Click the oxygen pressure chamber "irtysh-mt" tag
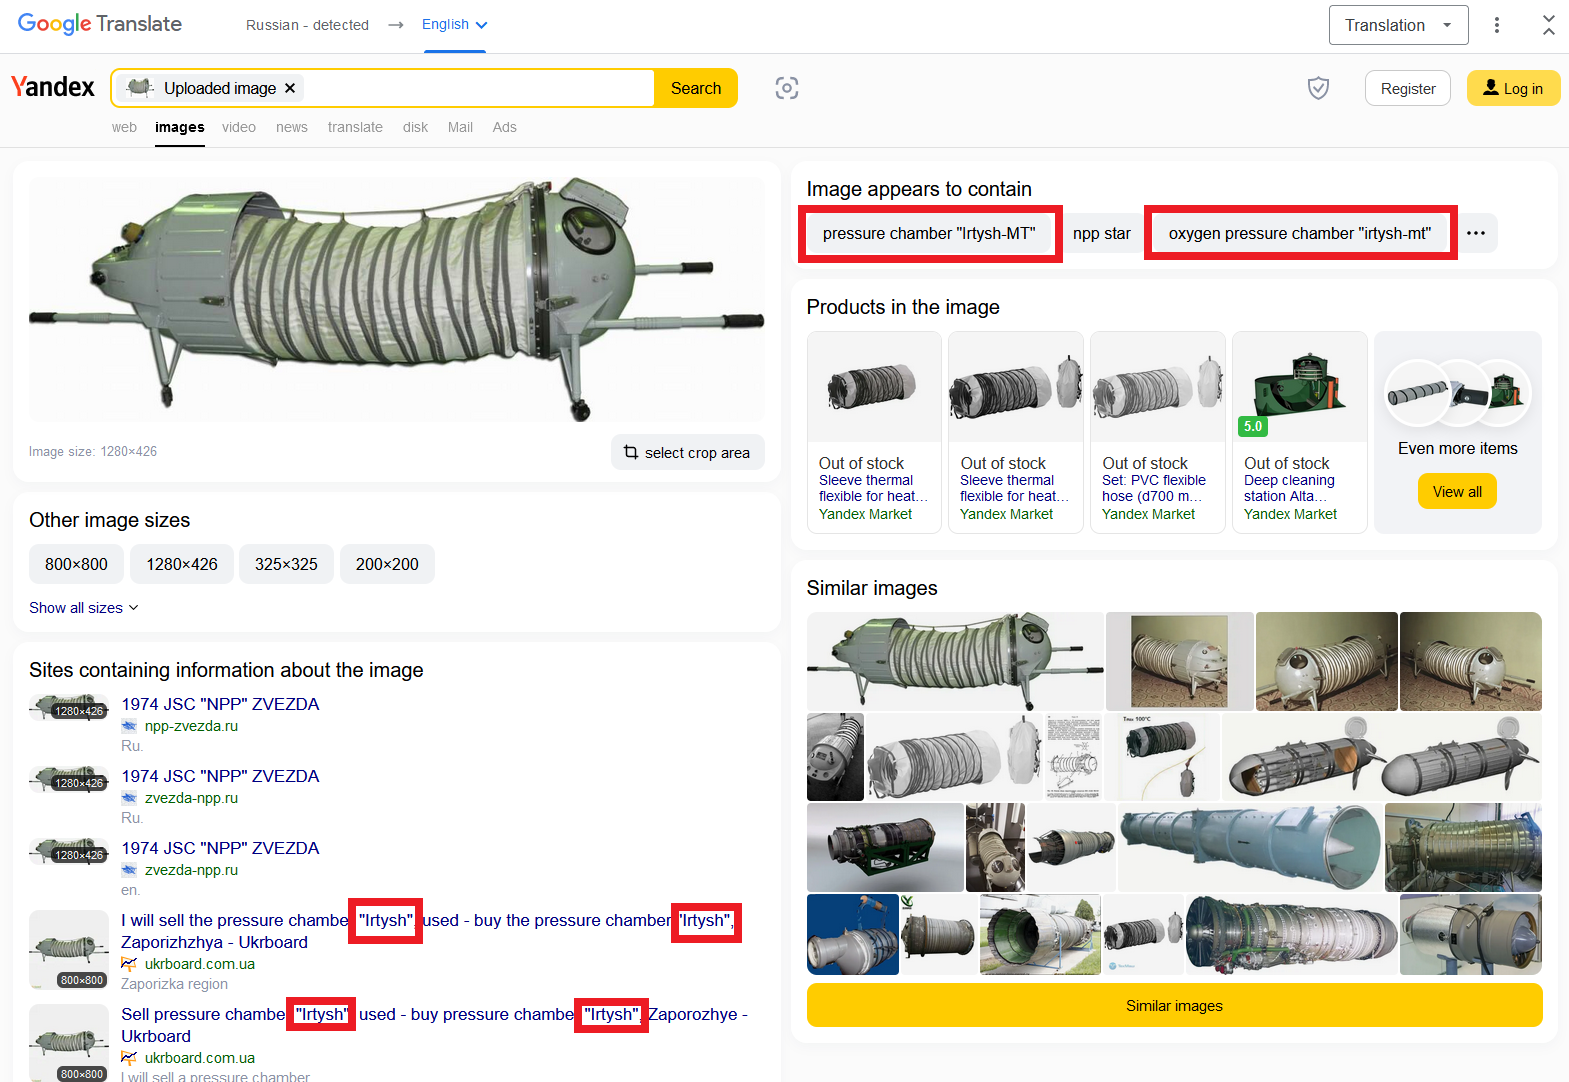The width and height of the screenshot is (1569, 1082). (1299, 233)
